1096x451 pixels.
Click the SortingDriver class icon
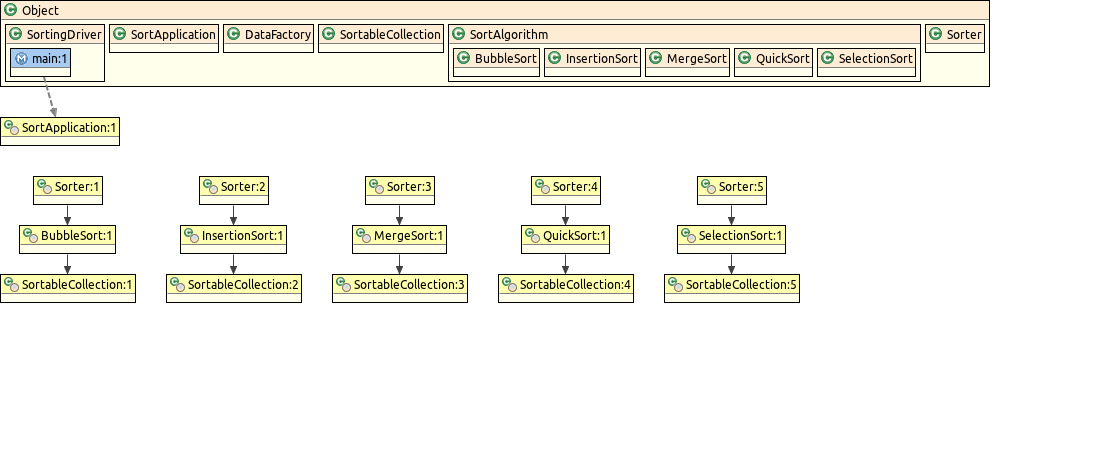pos(17,34)
